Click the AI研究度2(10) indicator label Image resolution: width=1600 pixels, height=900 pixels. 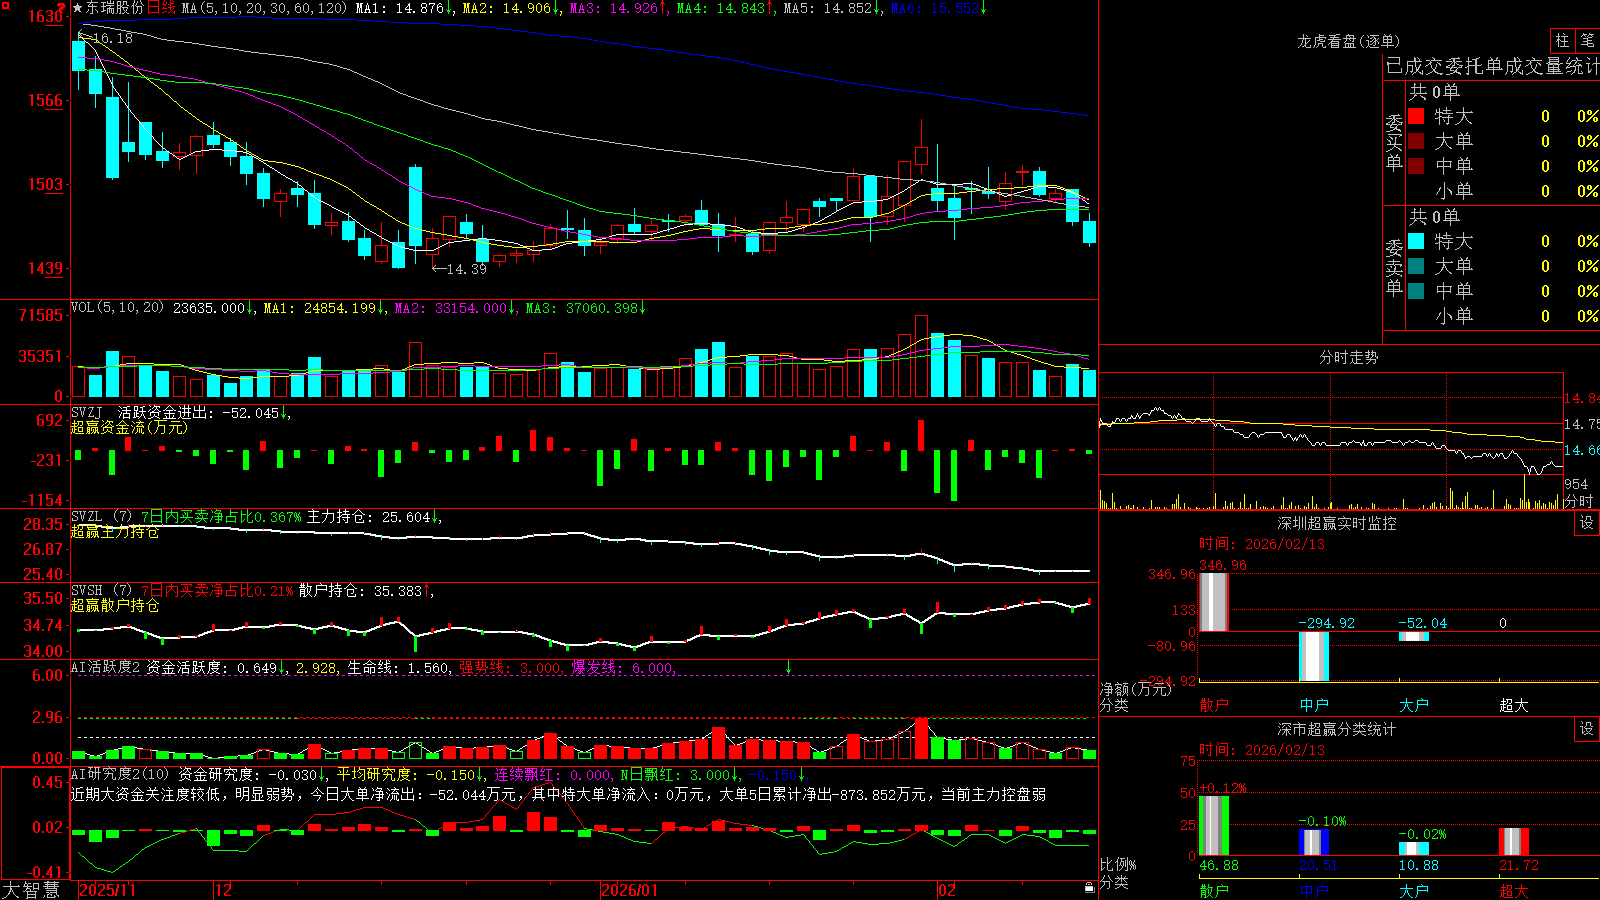click(x=120, y=774)
